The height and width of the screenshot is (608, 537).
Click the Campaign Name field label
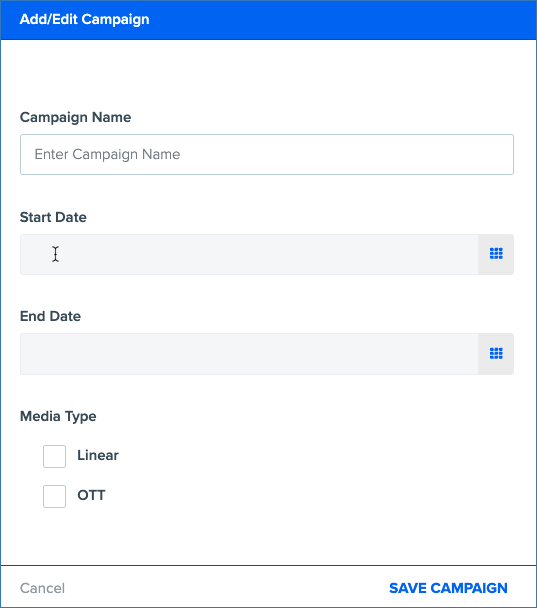(x=76, y=117)
